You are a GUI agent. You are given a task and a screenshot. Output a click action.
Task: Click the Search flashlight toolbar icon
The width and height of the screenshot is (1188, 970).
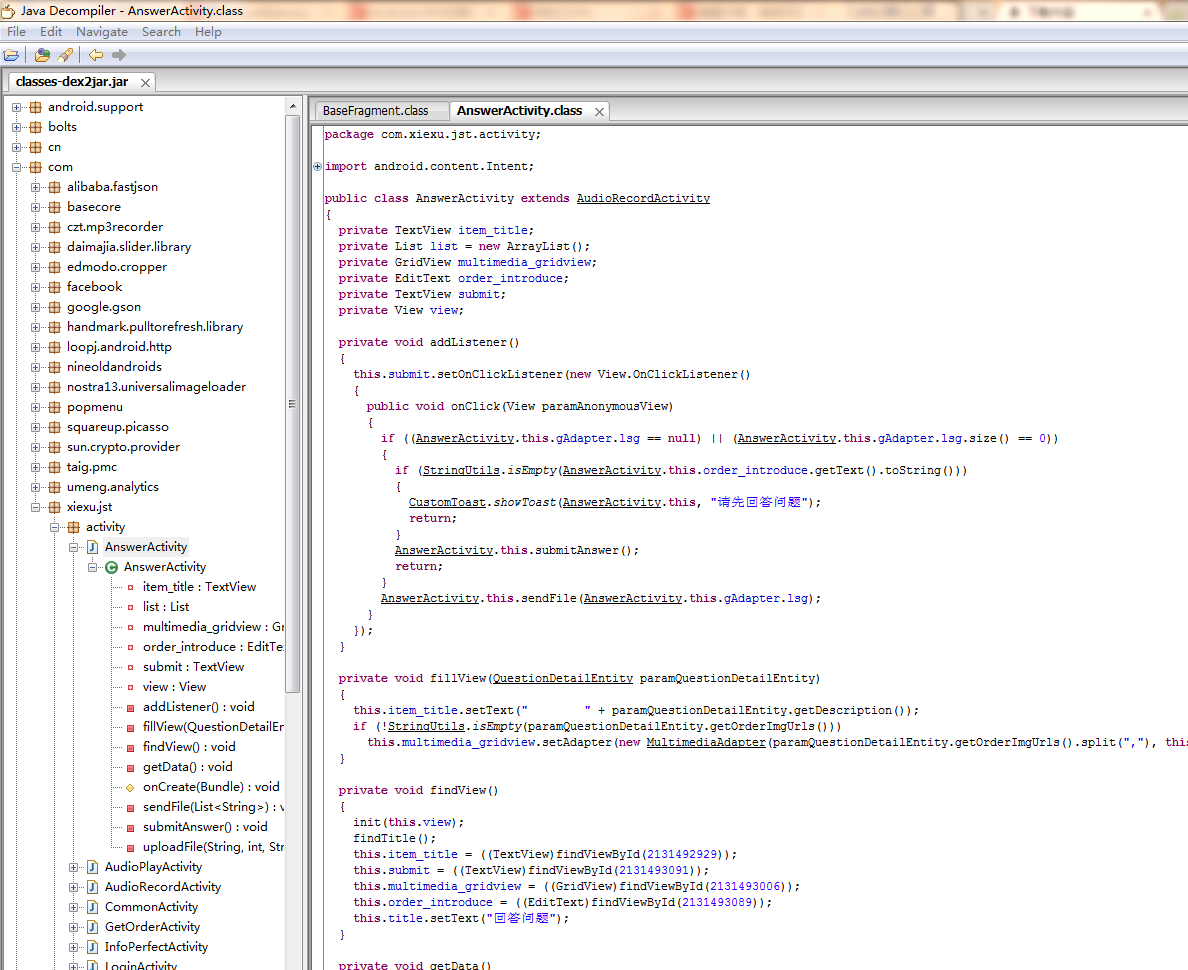coord(64,55)
